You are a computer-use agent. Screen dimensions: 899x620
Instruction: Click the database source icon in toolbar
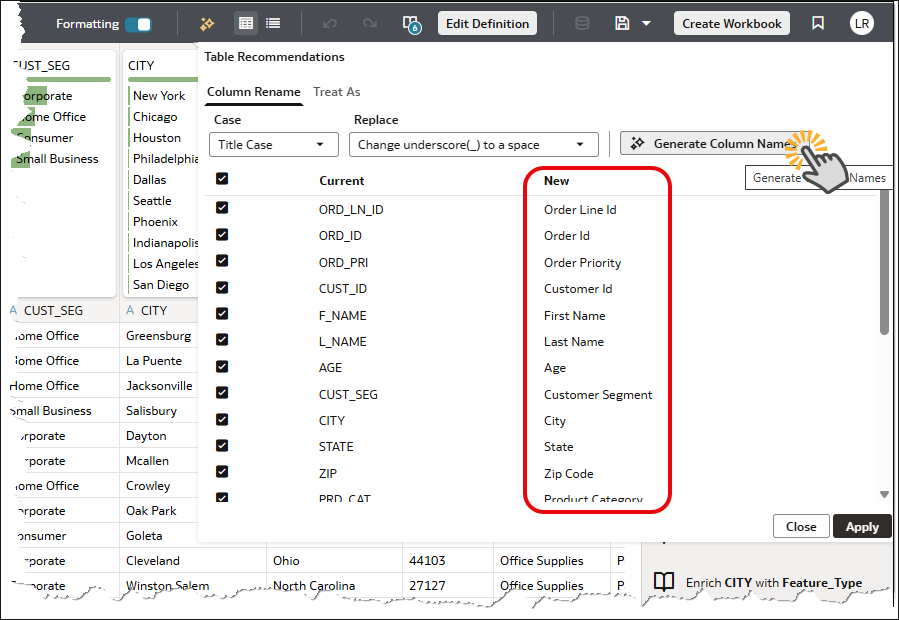tap(581, 23)
